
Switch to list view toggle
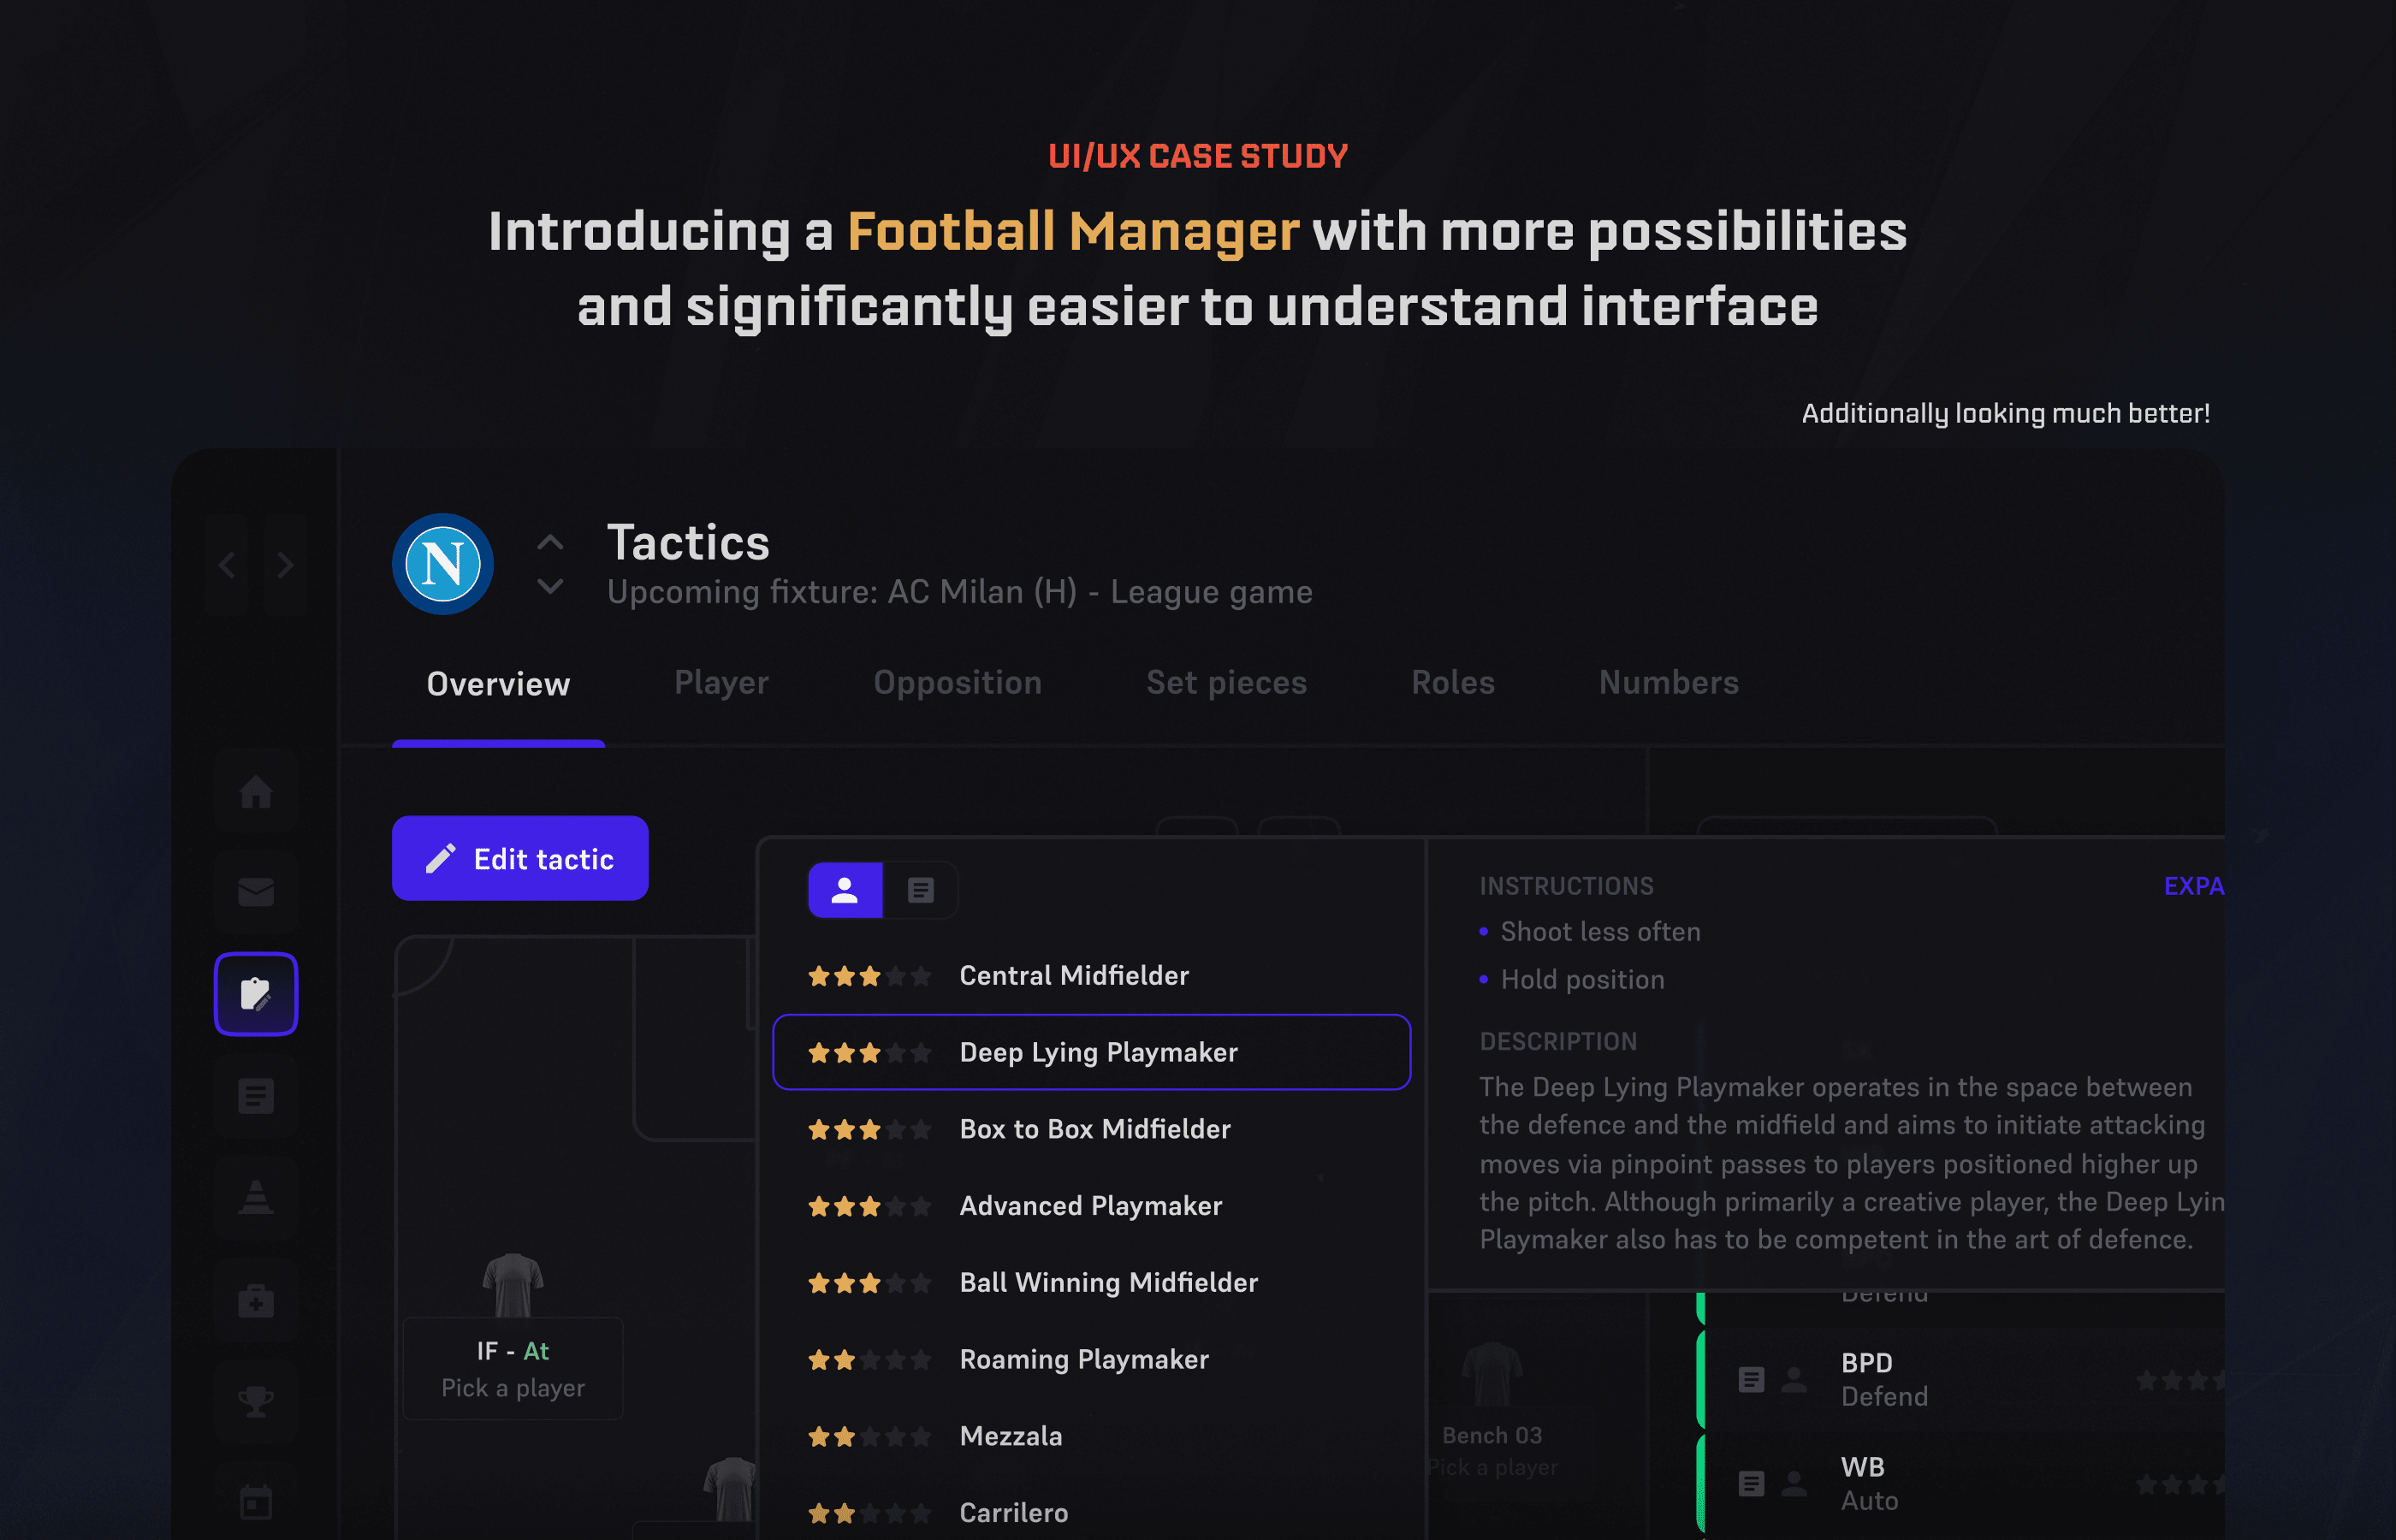coord(920,890)
